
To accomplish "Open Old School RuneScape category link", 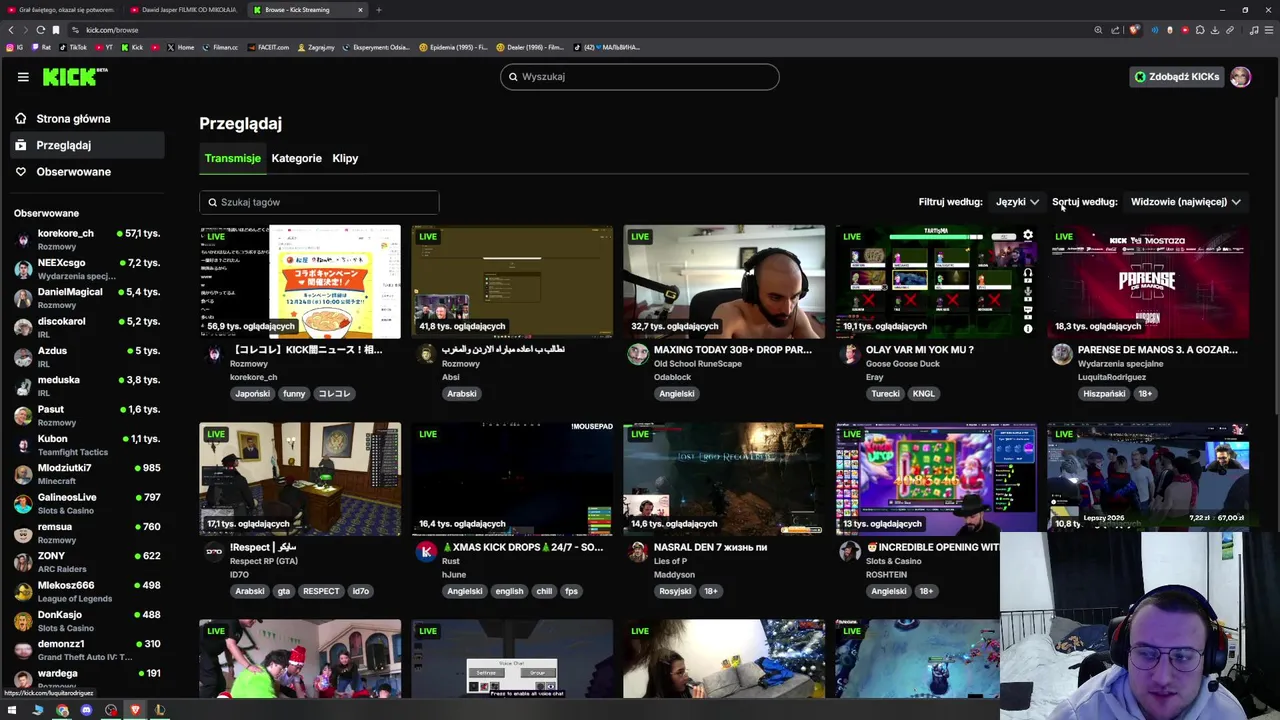I will 698,364.
